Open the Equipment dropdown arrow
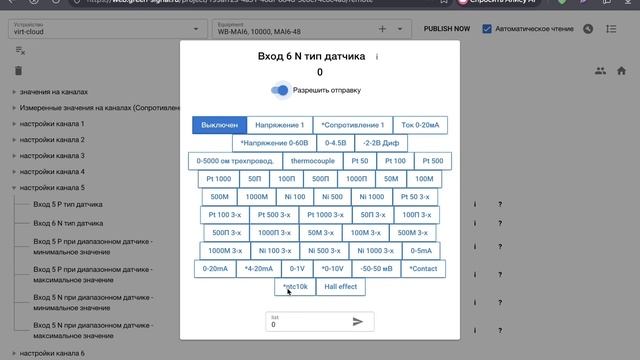This screenshot has width=640, height=360. click(x=400, y=29)
